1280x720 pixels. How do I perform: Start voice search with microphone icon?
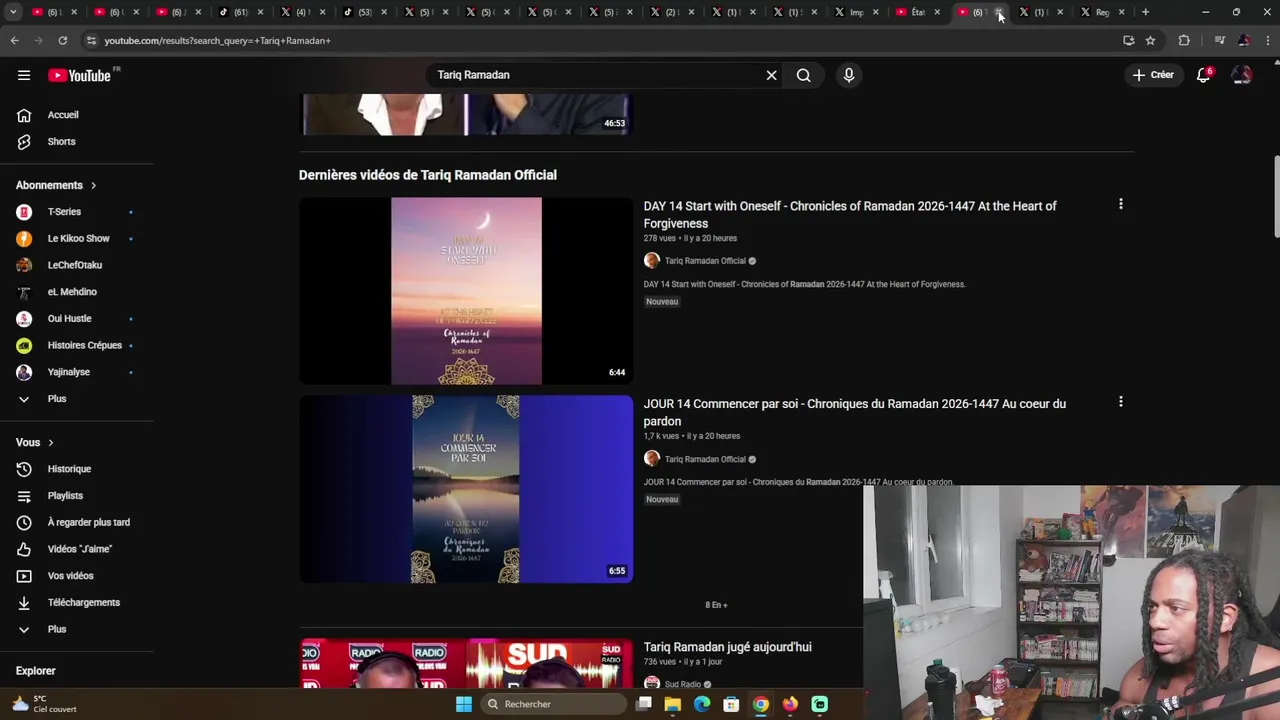849,75
